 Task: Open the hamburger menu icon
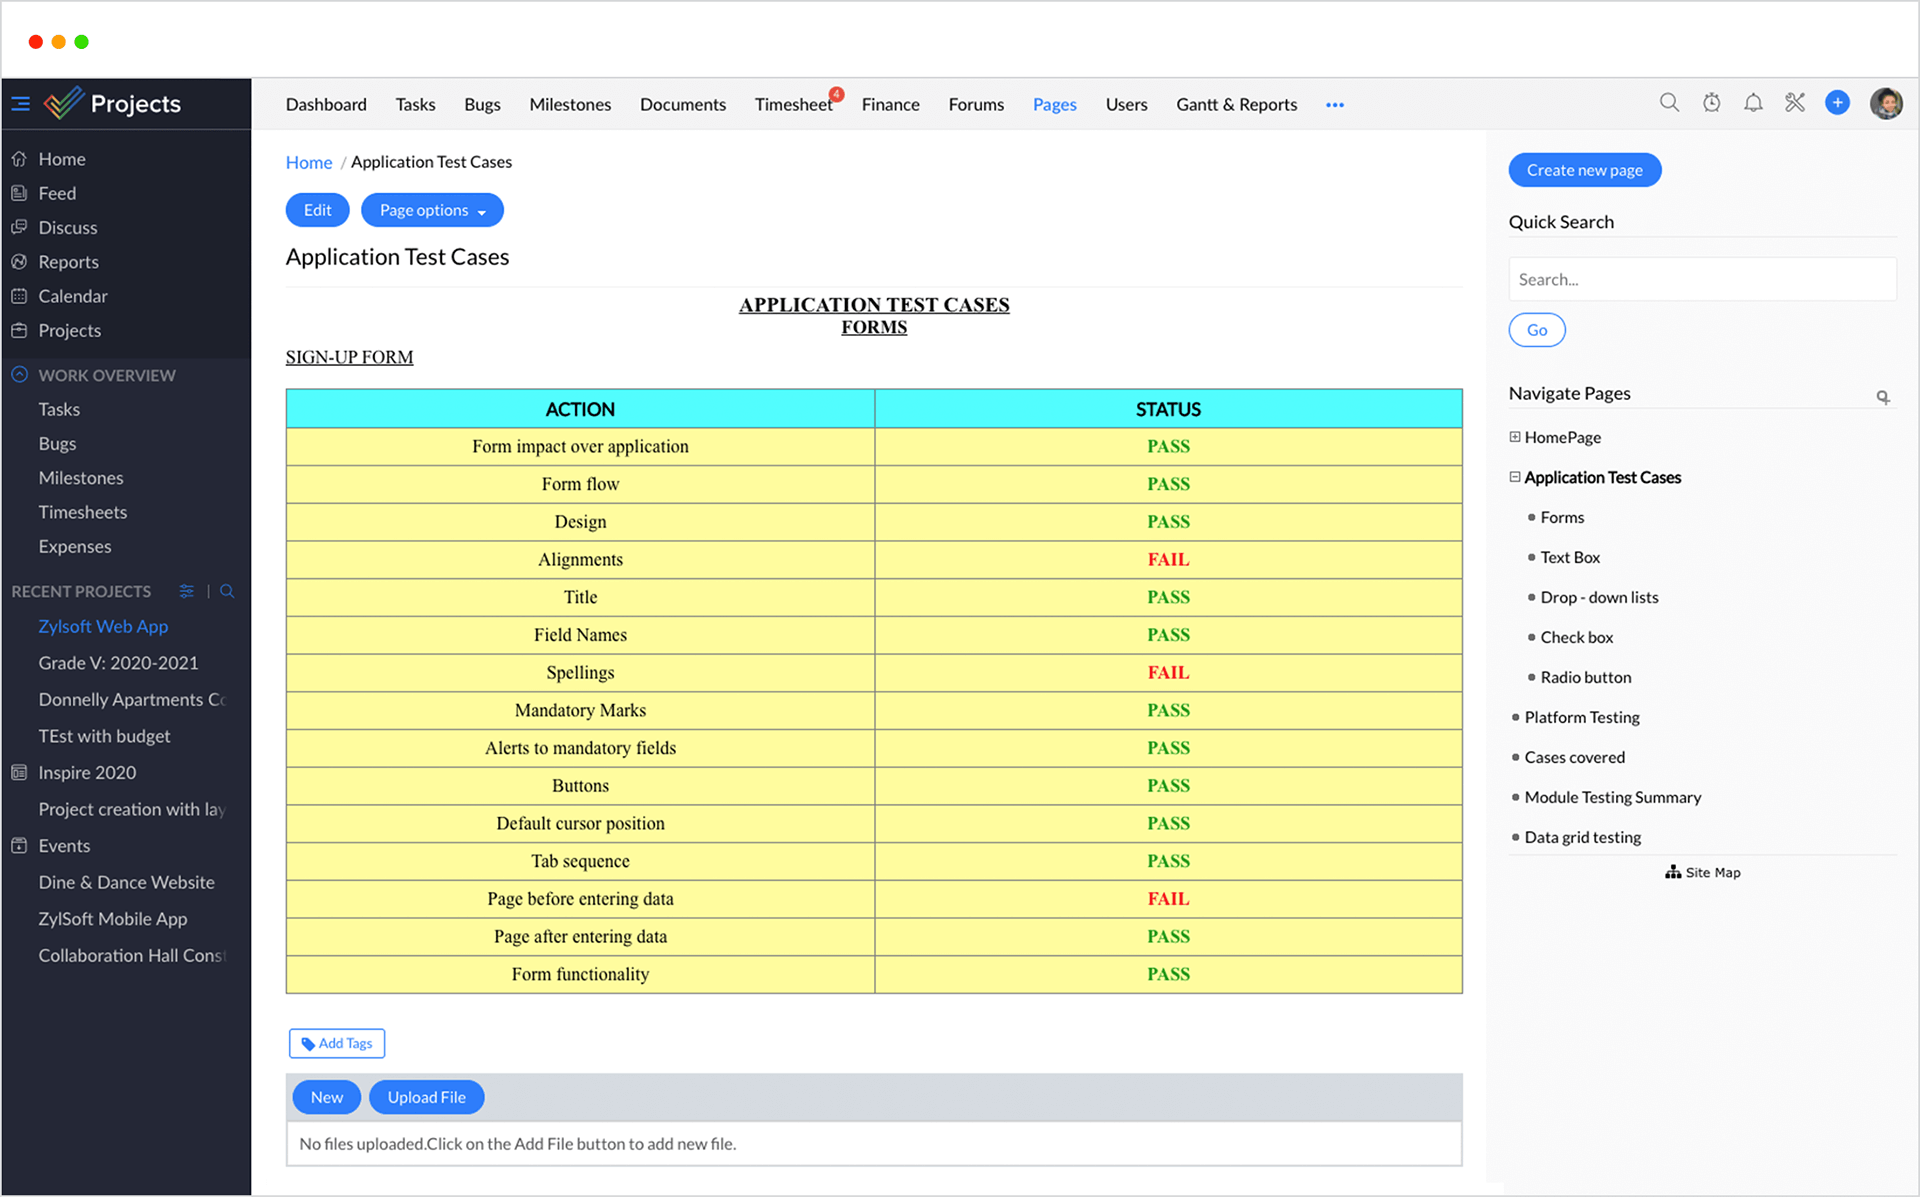tap(21, 104)
